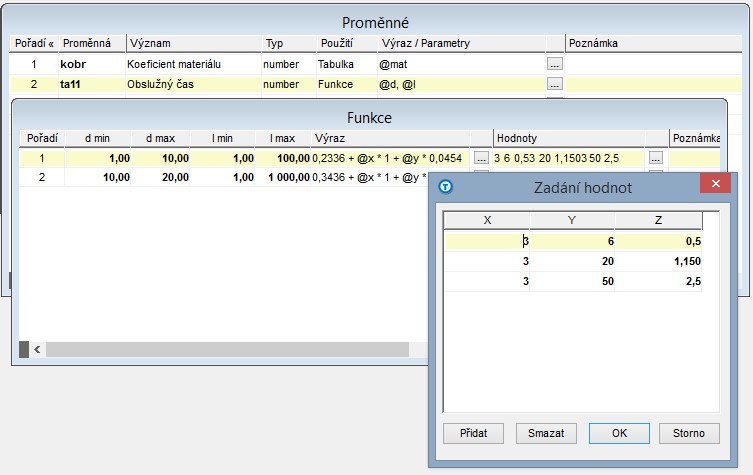Click the Použití column header
This screenshot has height=475, width=753.
tap(347, 43)
